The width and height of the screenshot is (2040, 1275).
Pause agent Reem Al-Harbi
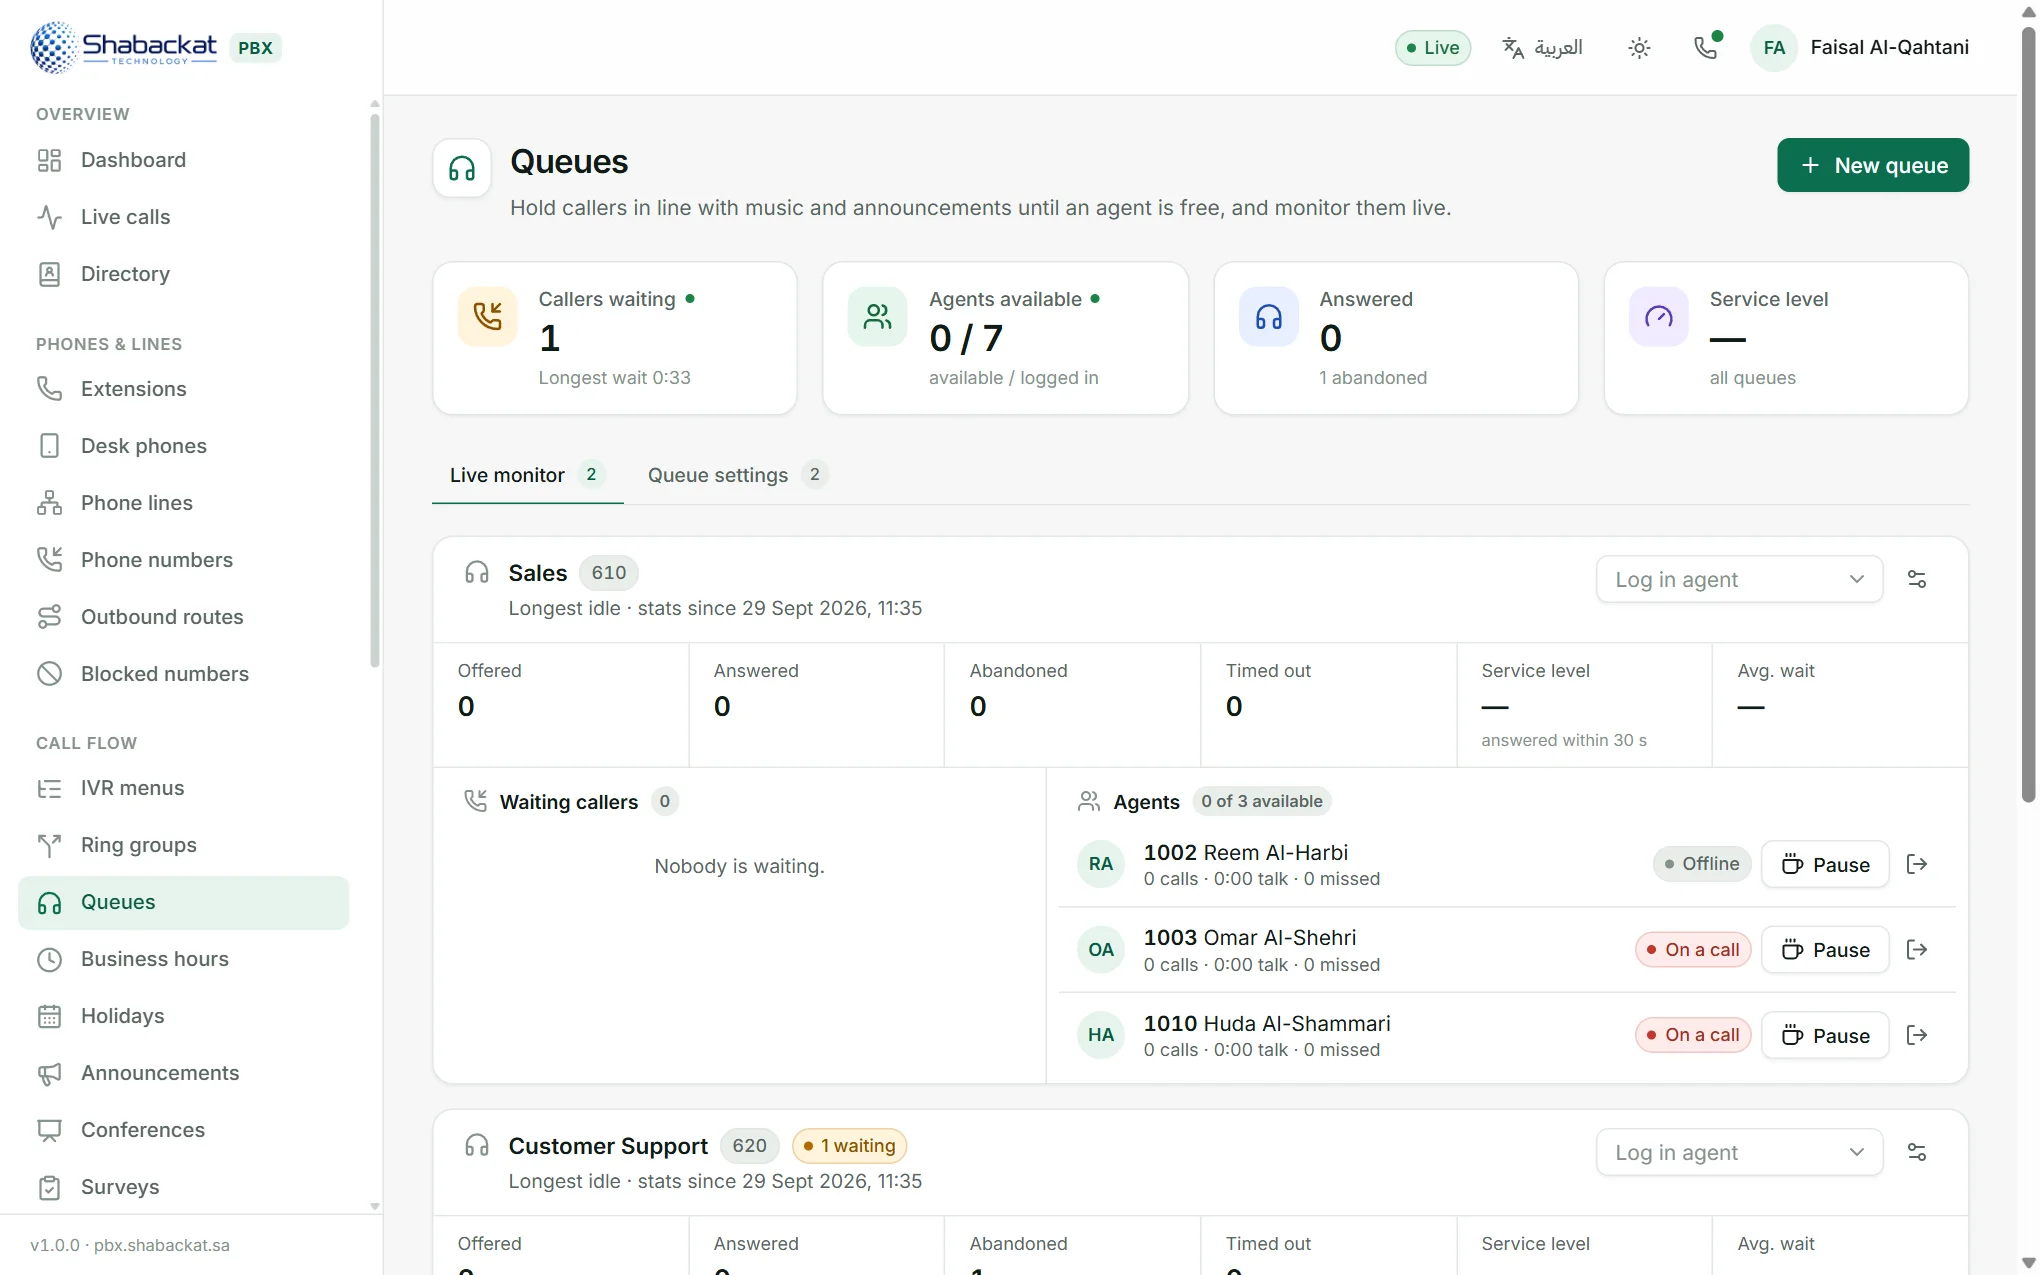point(1825,865)
